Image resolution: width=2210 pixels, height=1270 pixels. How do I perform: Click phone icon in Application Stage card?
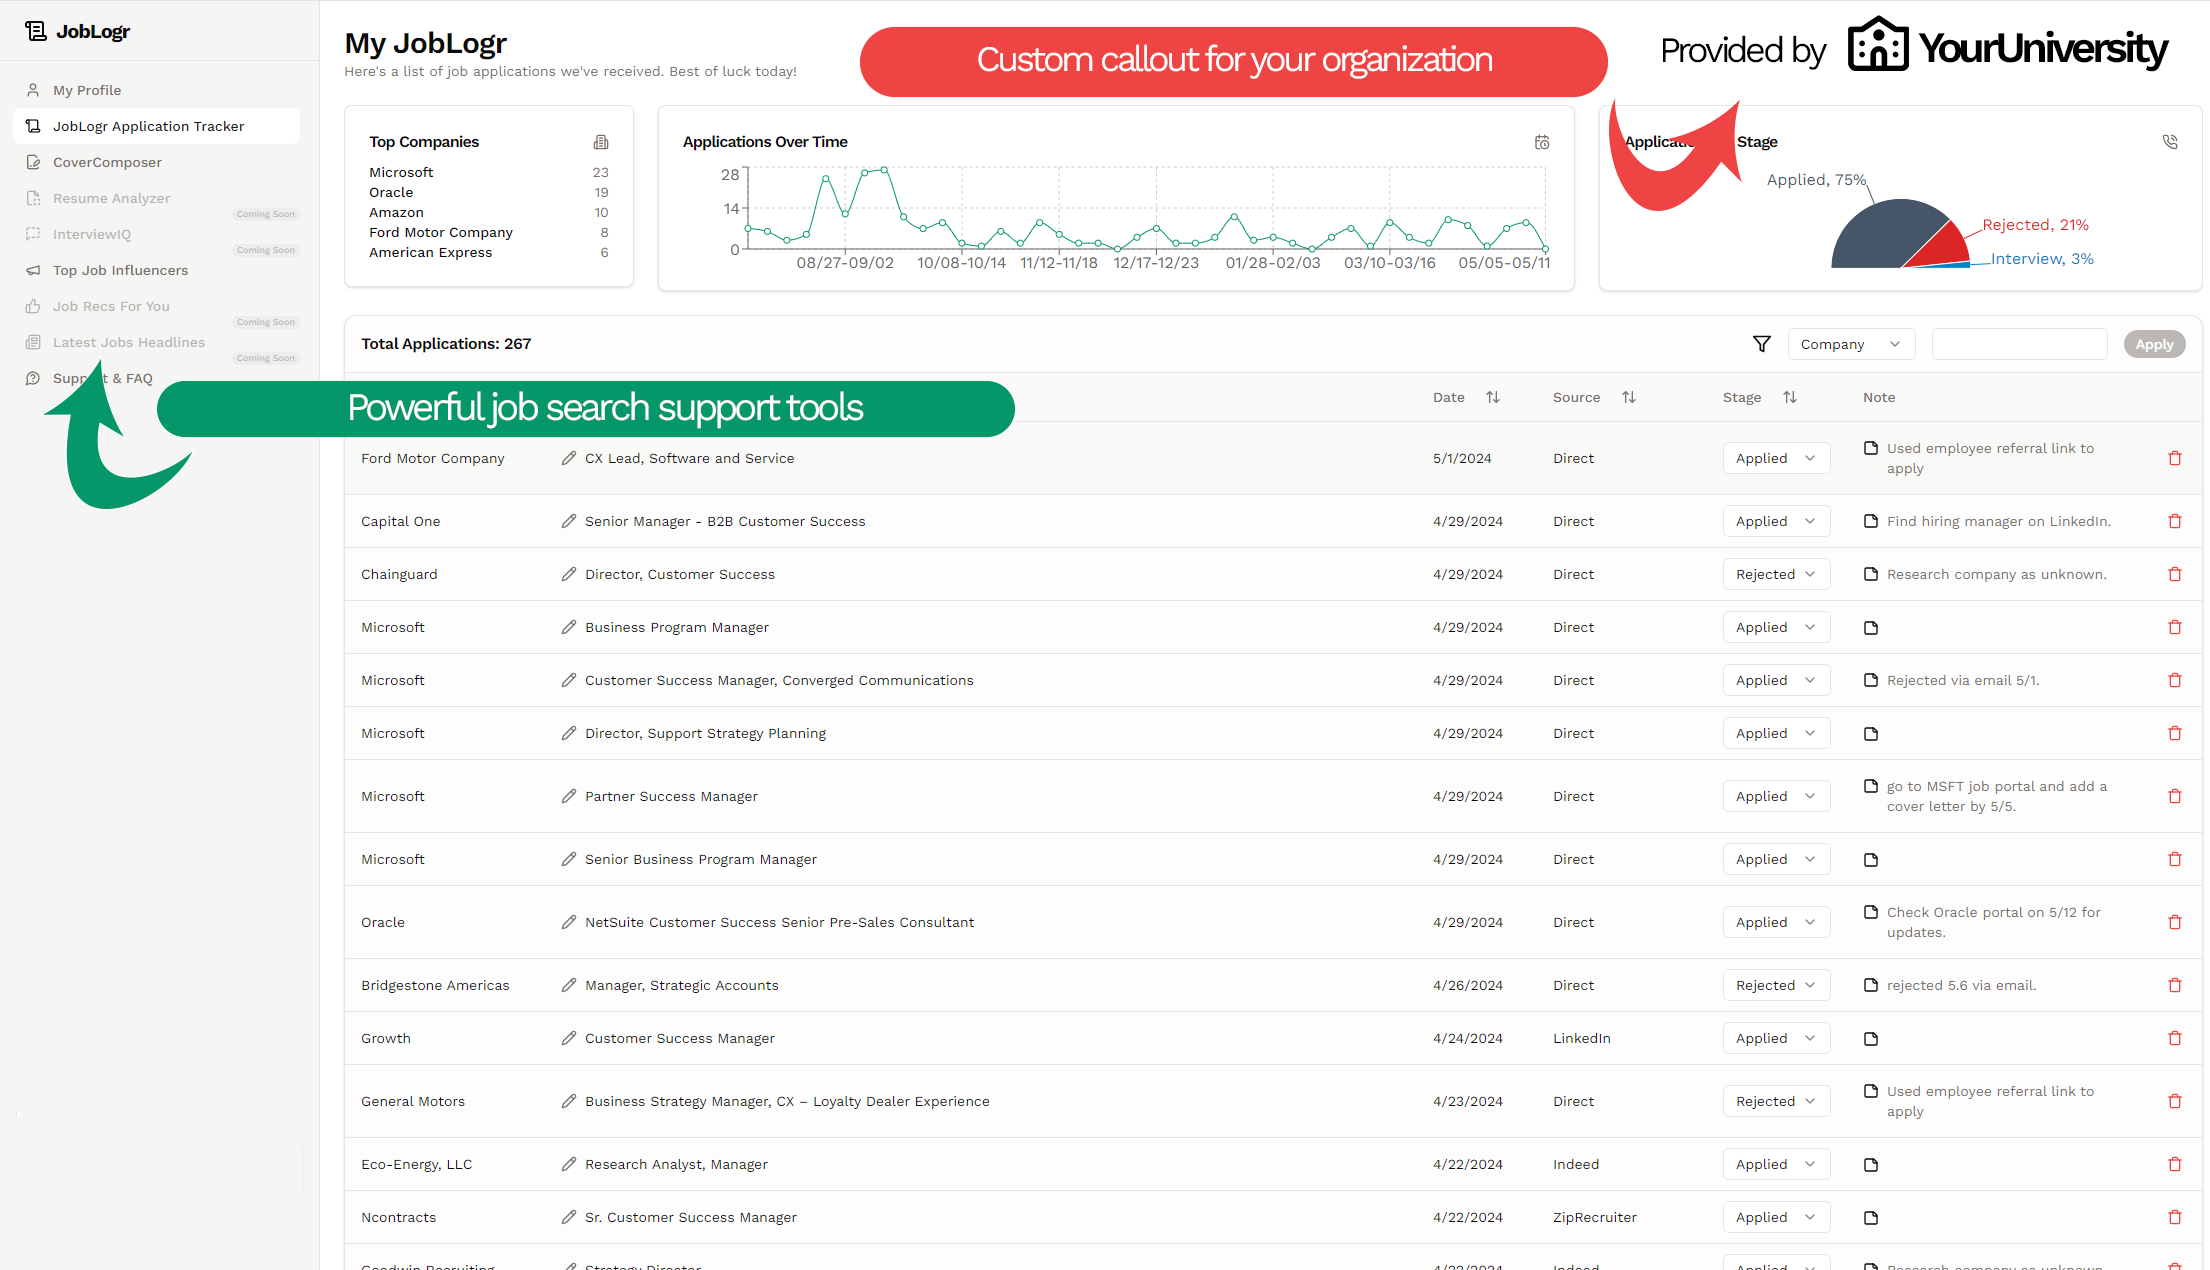(2169, 142)
